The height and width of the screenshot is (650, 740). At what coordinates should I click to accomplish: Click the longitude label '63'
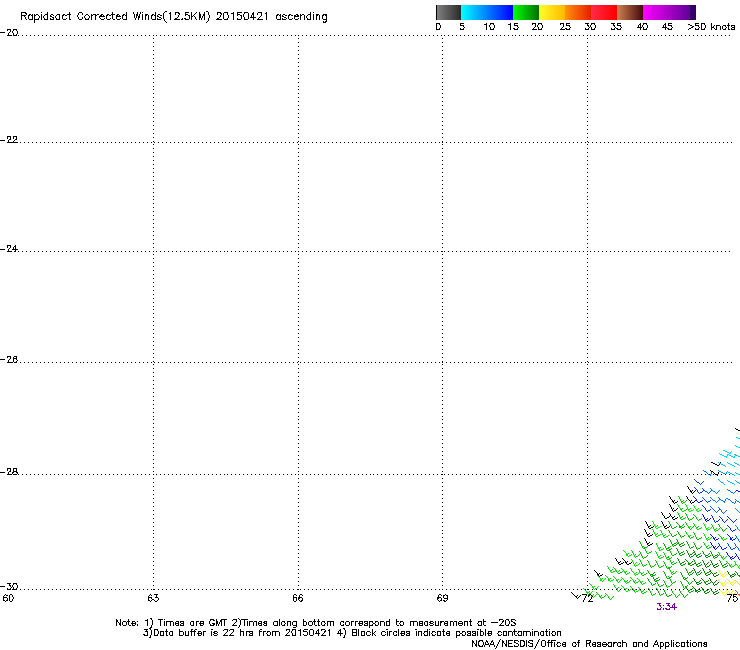point(153,599)
